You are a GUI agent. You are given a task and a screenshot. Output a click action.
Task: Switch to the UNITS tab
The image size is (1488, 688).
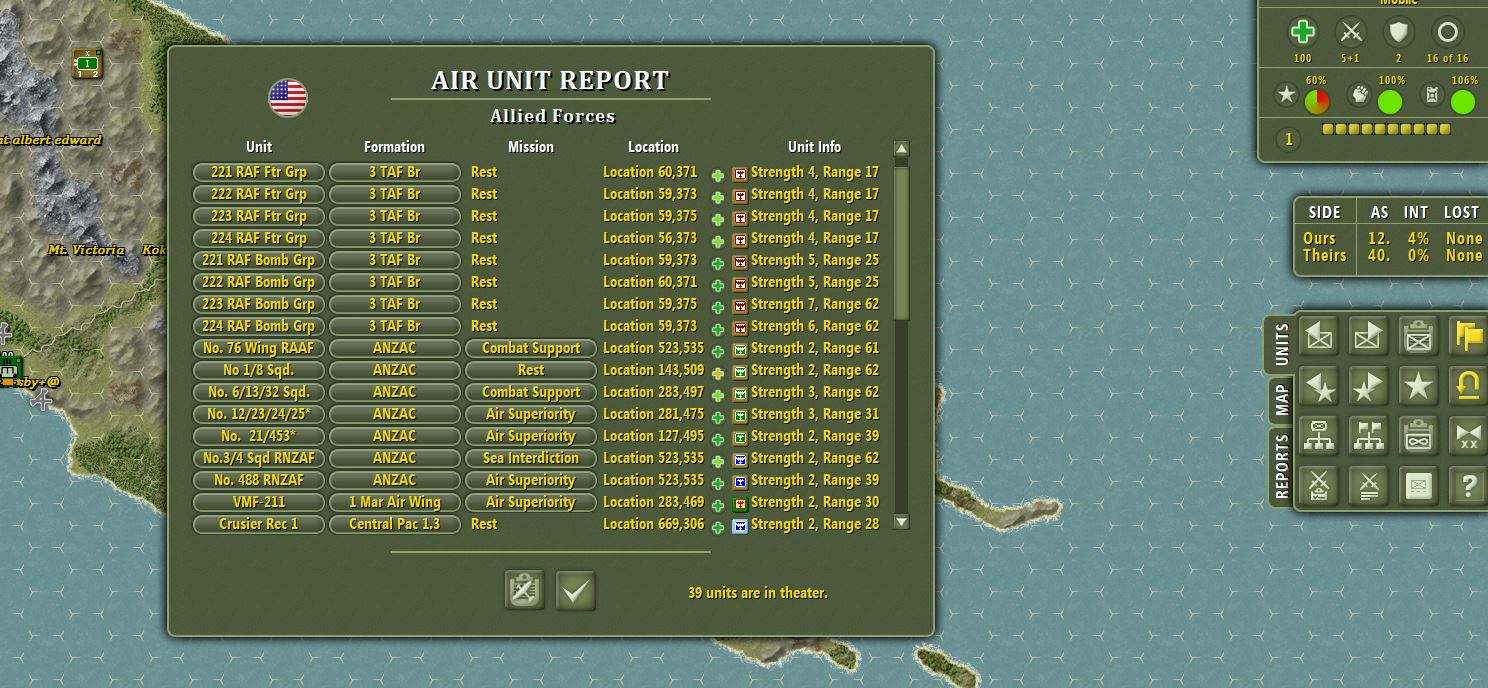[1281, 345]
